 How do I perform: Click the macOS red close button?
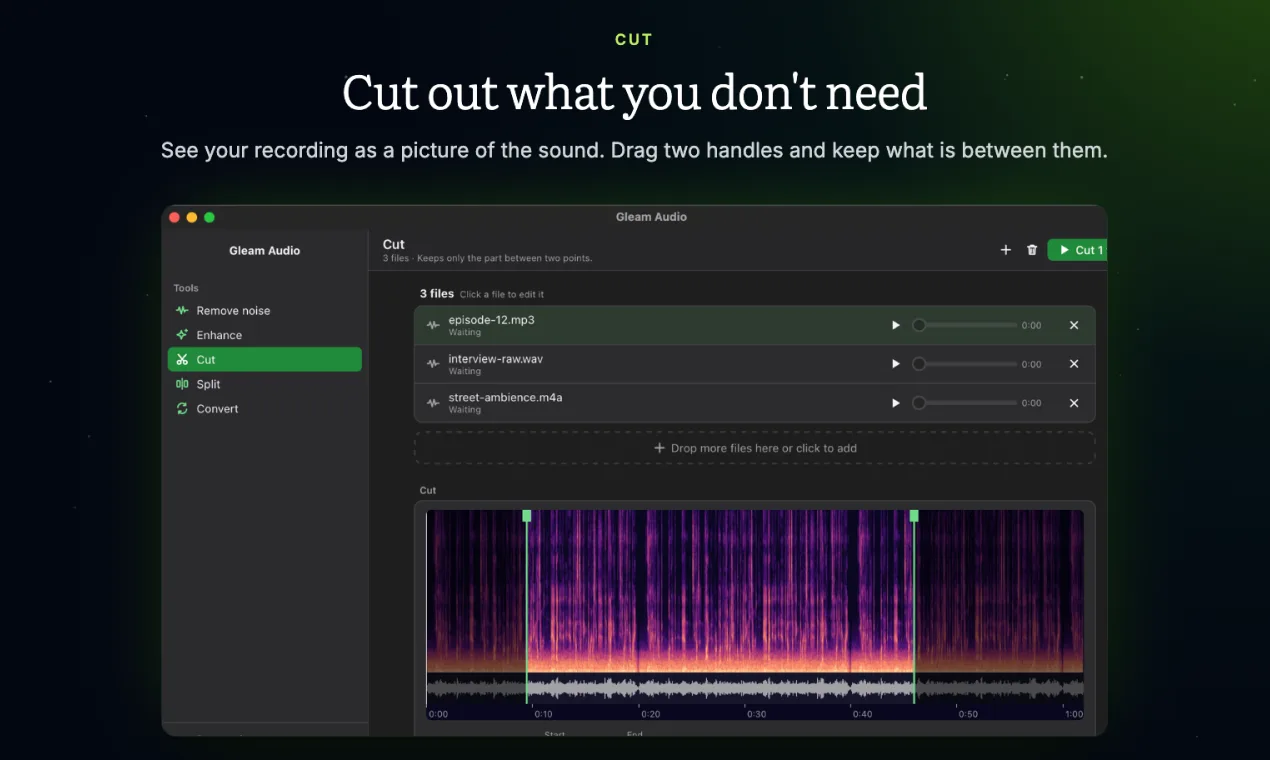(x=175, y=217)
